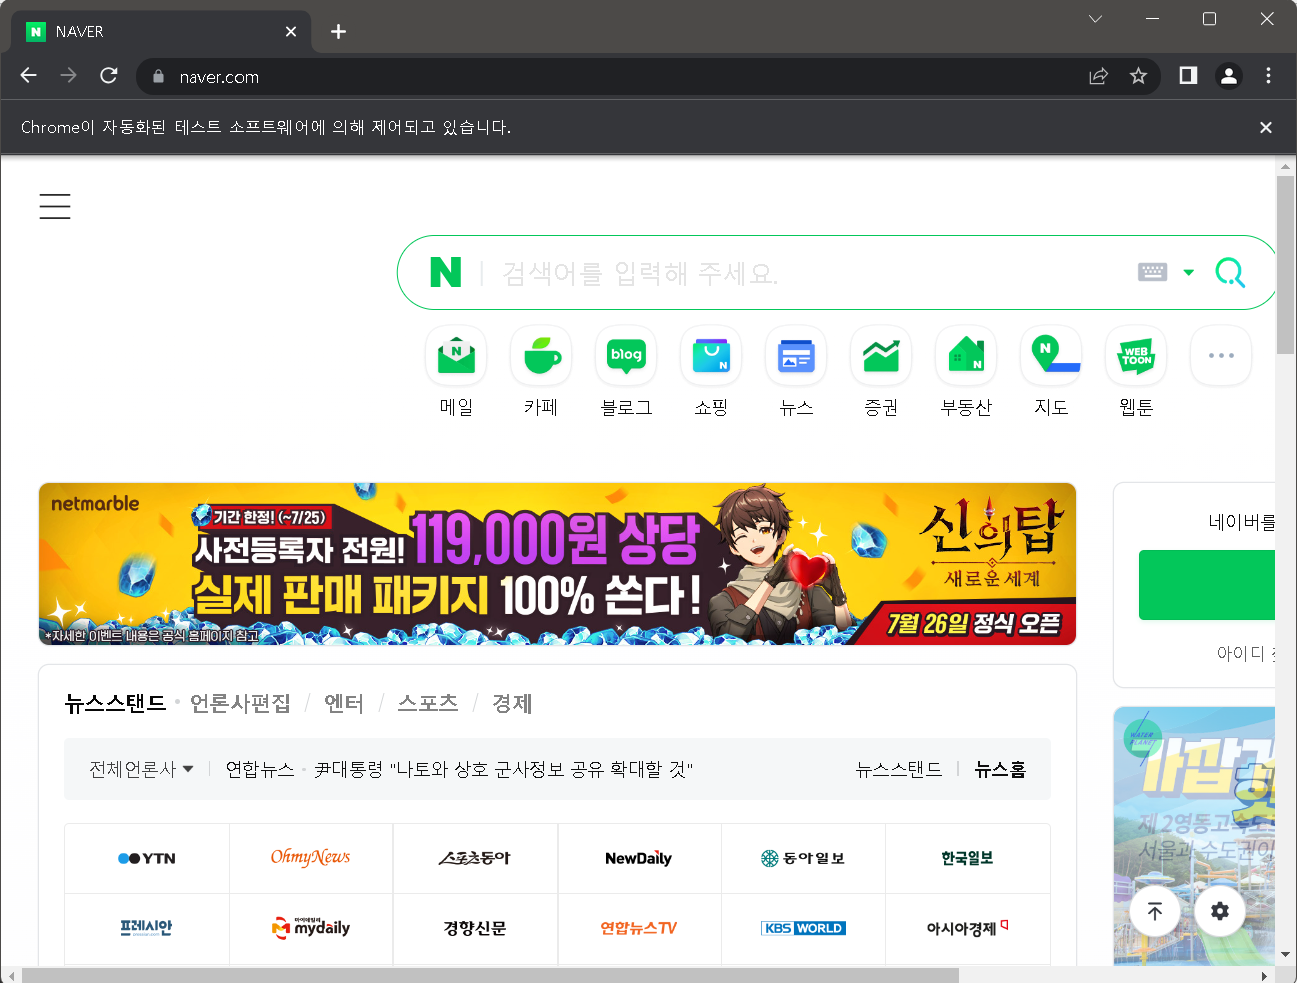Open the 부동산 real estate shortcut icon
Image resolution: width=1297 pixels, height=983 pixels.
[966, 355]
